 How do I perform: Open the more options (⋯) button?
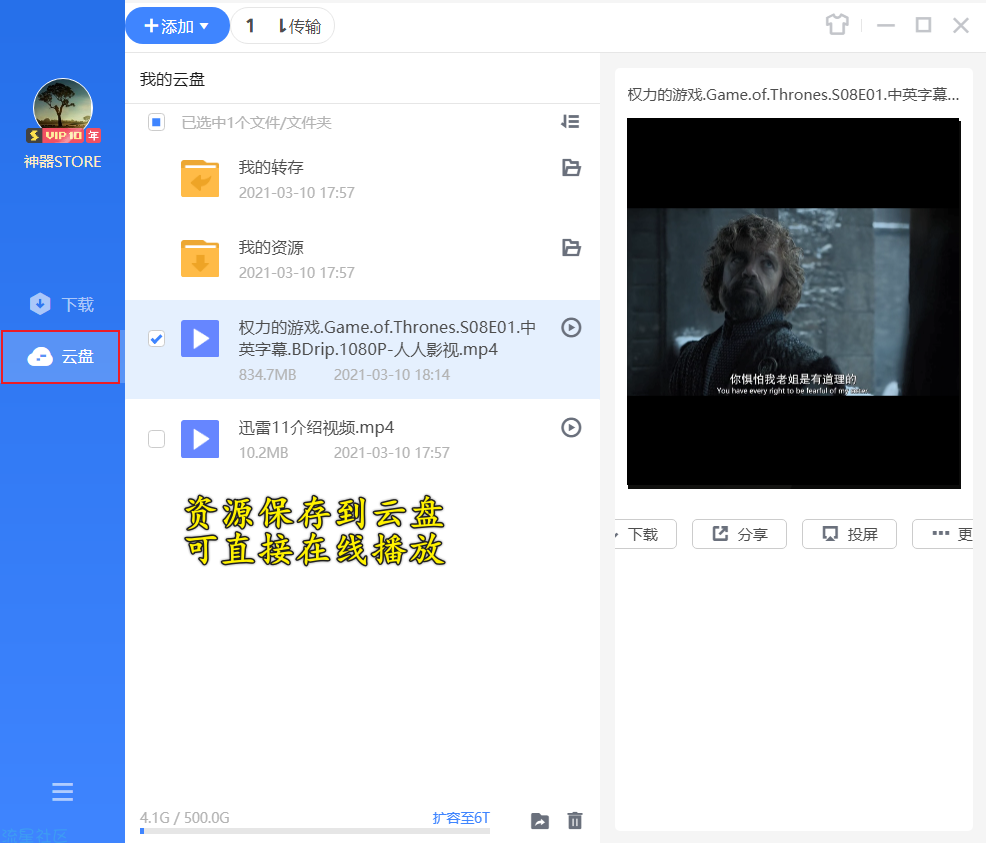tap(943, 534)
